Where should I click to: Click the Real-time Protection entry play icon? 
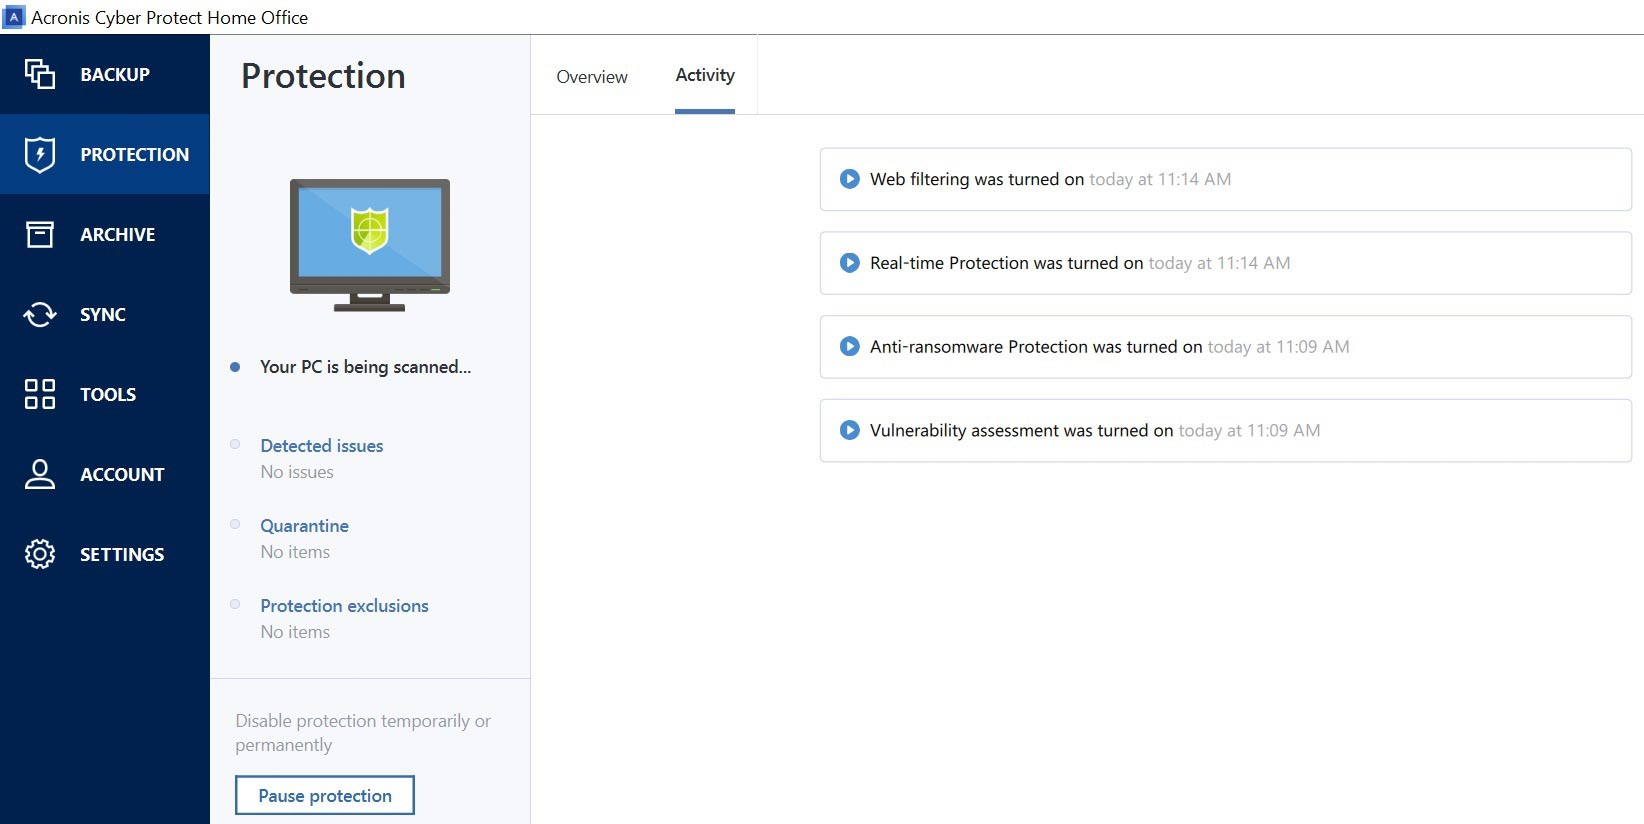pyautogui.click(x=849, y=263)
